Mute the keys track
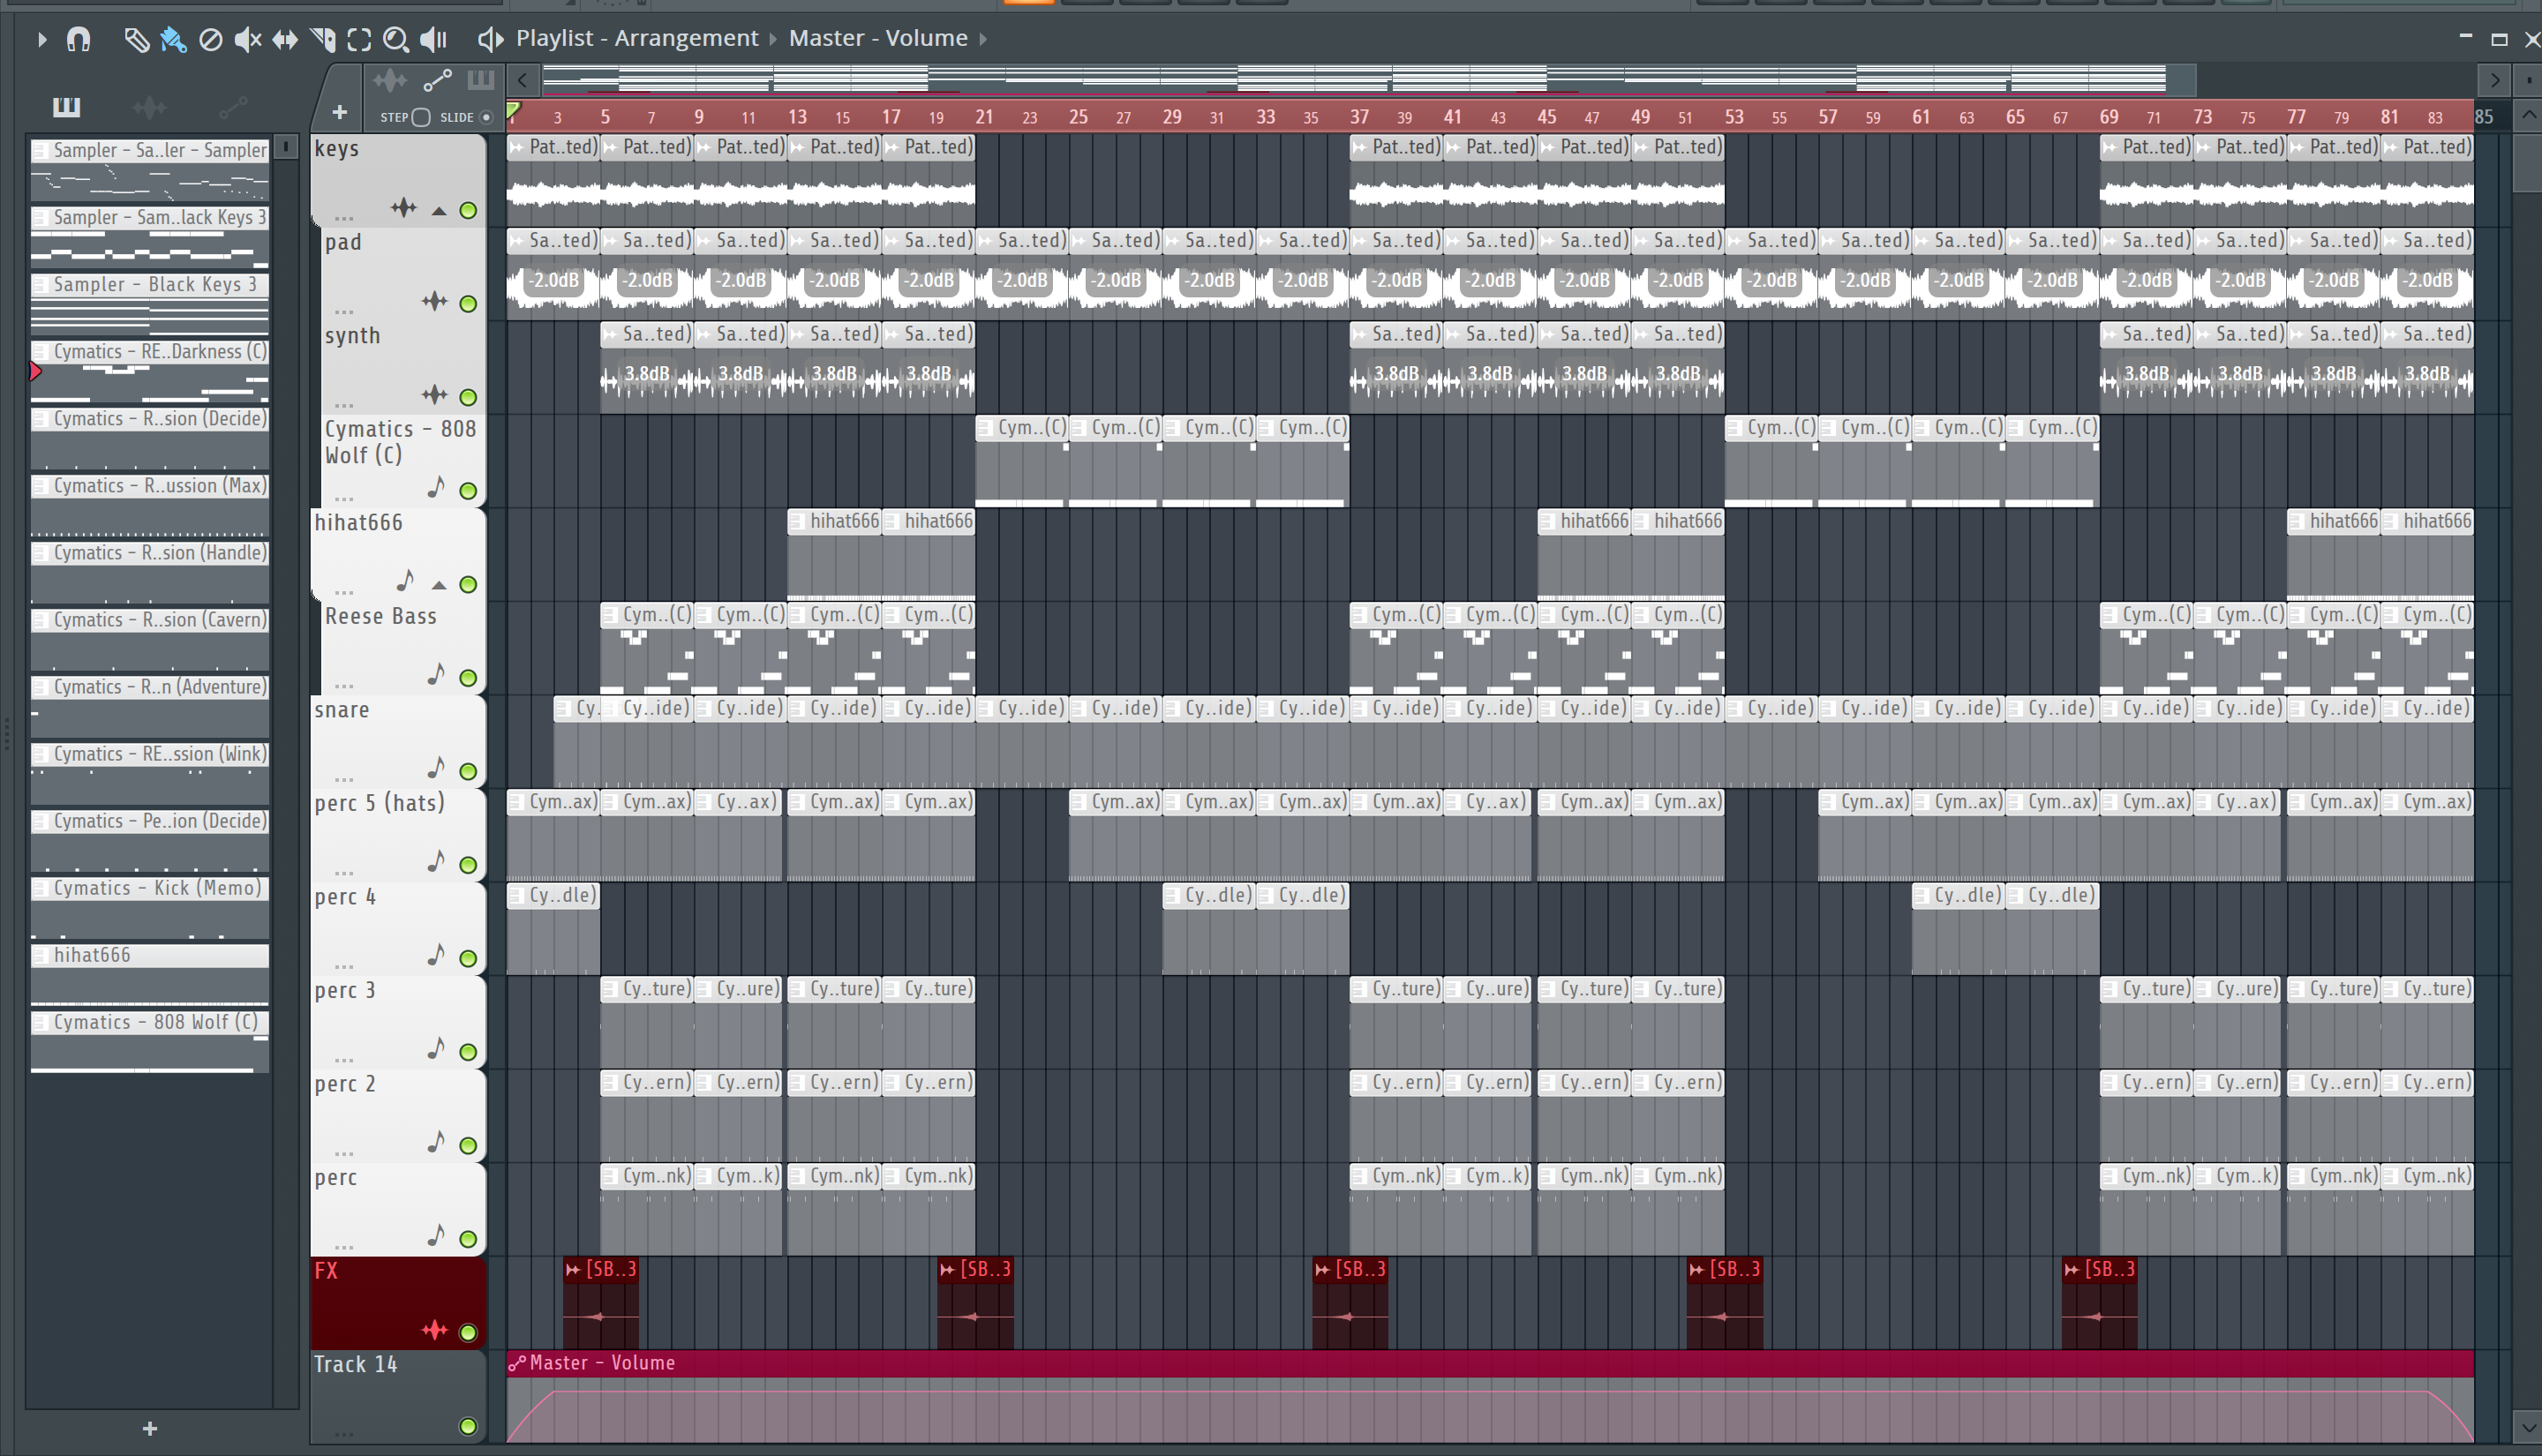The width and height of the screenshot is (2542, 1456). (468, 210)
